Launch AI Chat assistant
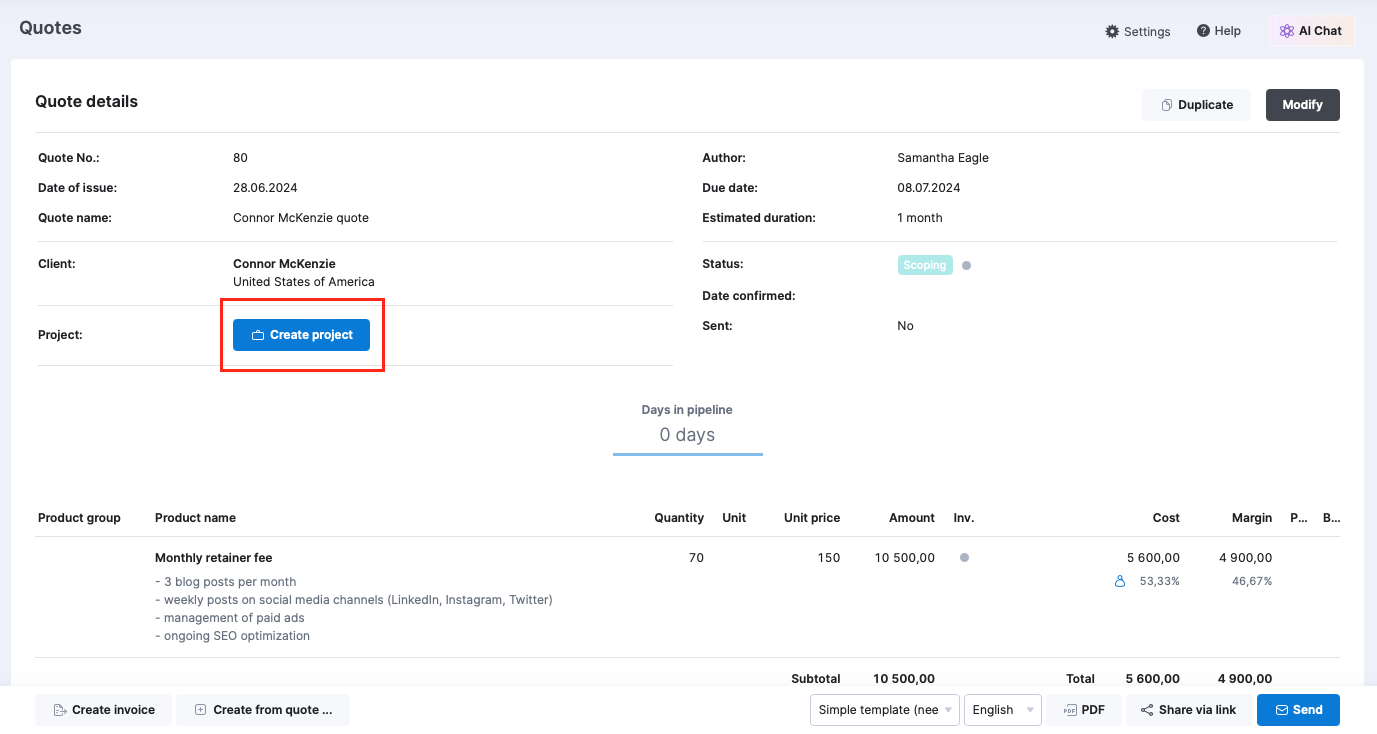 tap(1311, 31)
